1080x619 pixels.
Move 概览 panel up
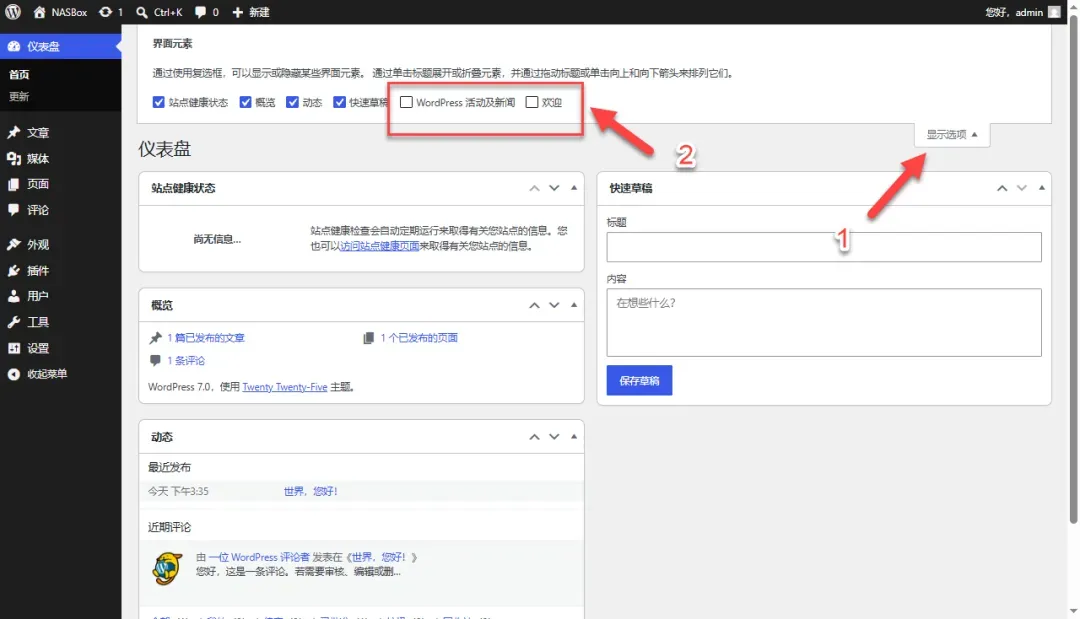click(534, 305)
